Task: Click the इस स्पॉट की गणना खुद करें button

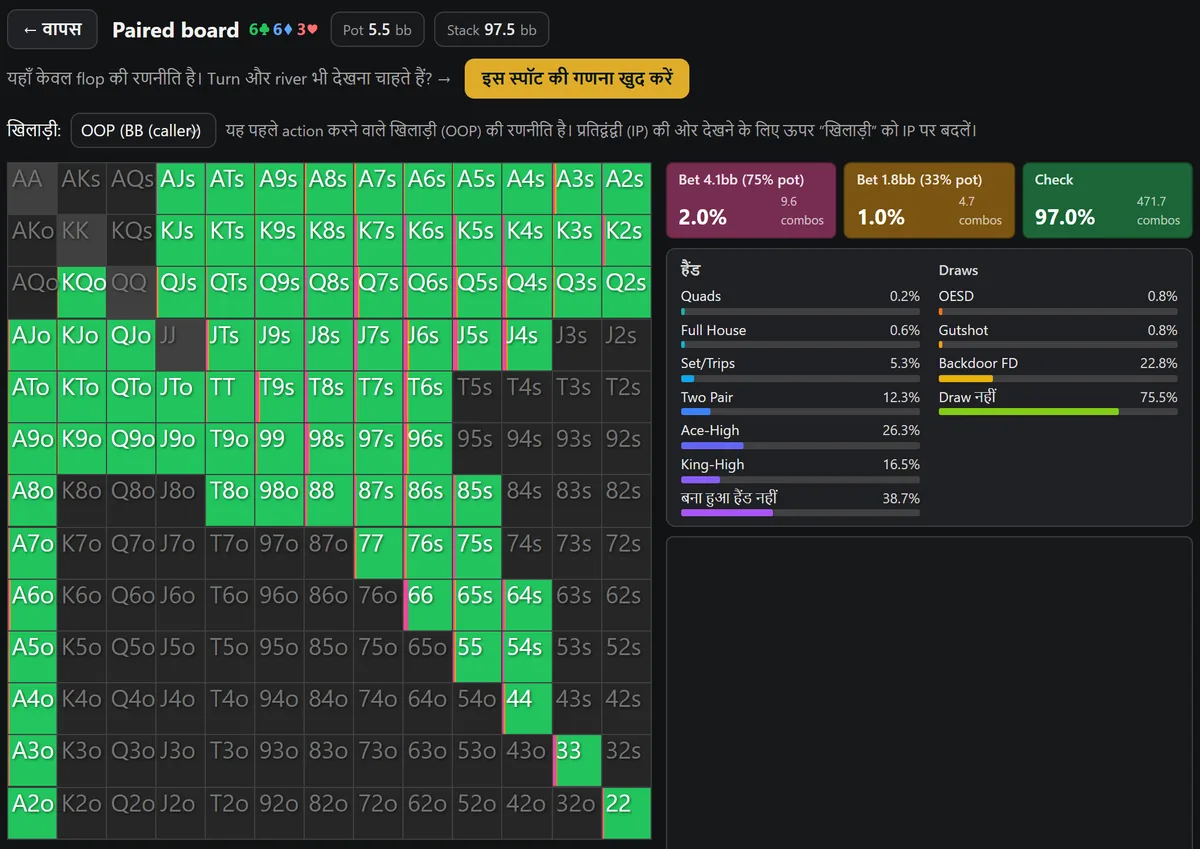Action: [x=577, y=78]
